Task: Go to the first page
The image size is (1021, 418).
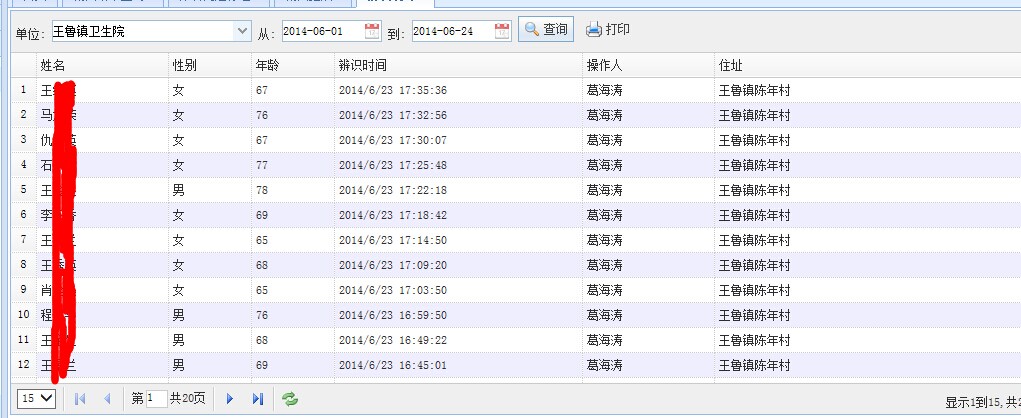Action: click(x=80, y=399)
